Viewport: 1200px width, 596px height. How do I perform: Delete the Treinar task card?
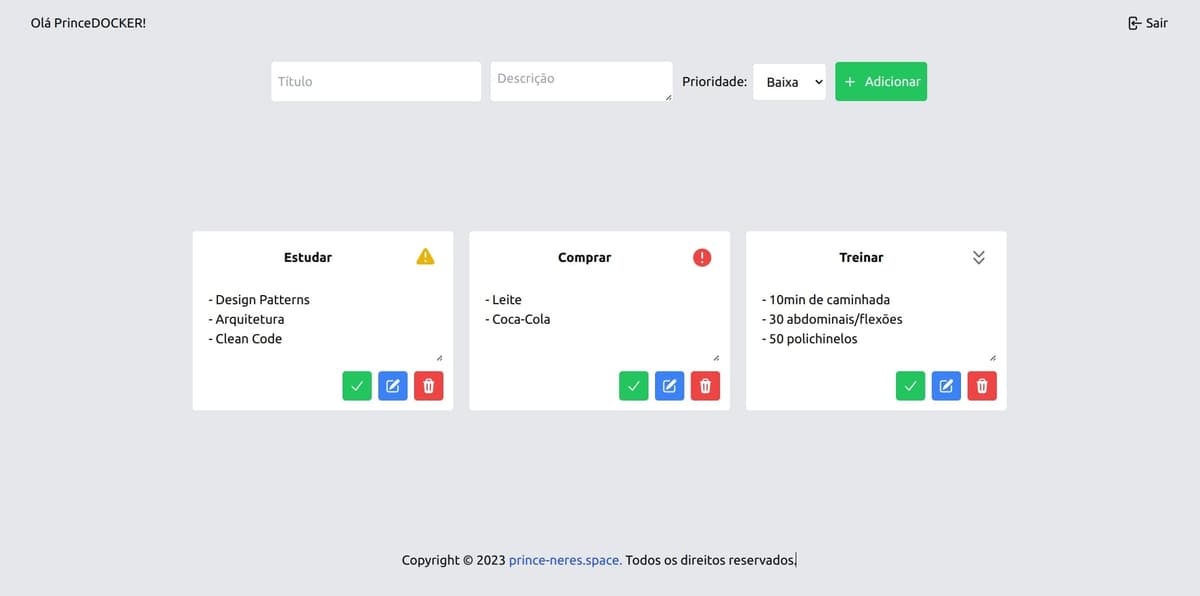click(x=982, y=386)
